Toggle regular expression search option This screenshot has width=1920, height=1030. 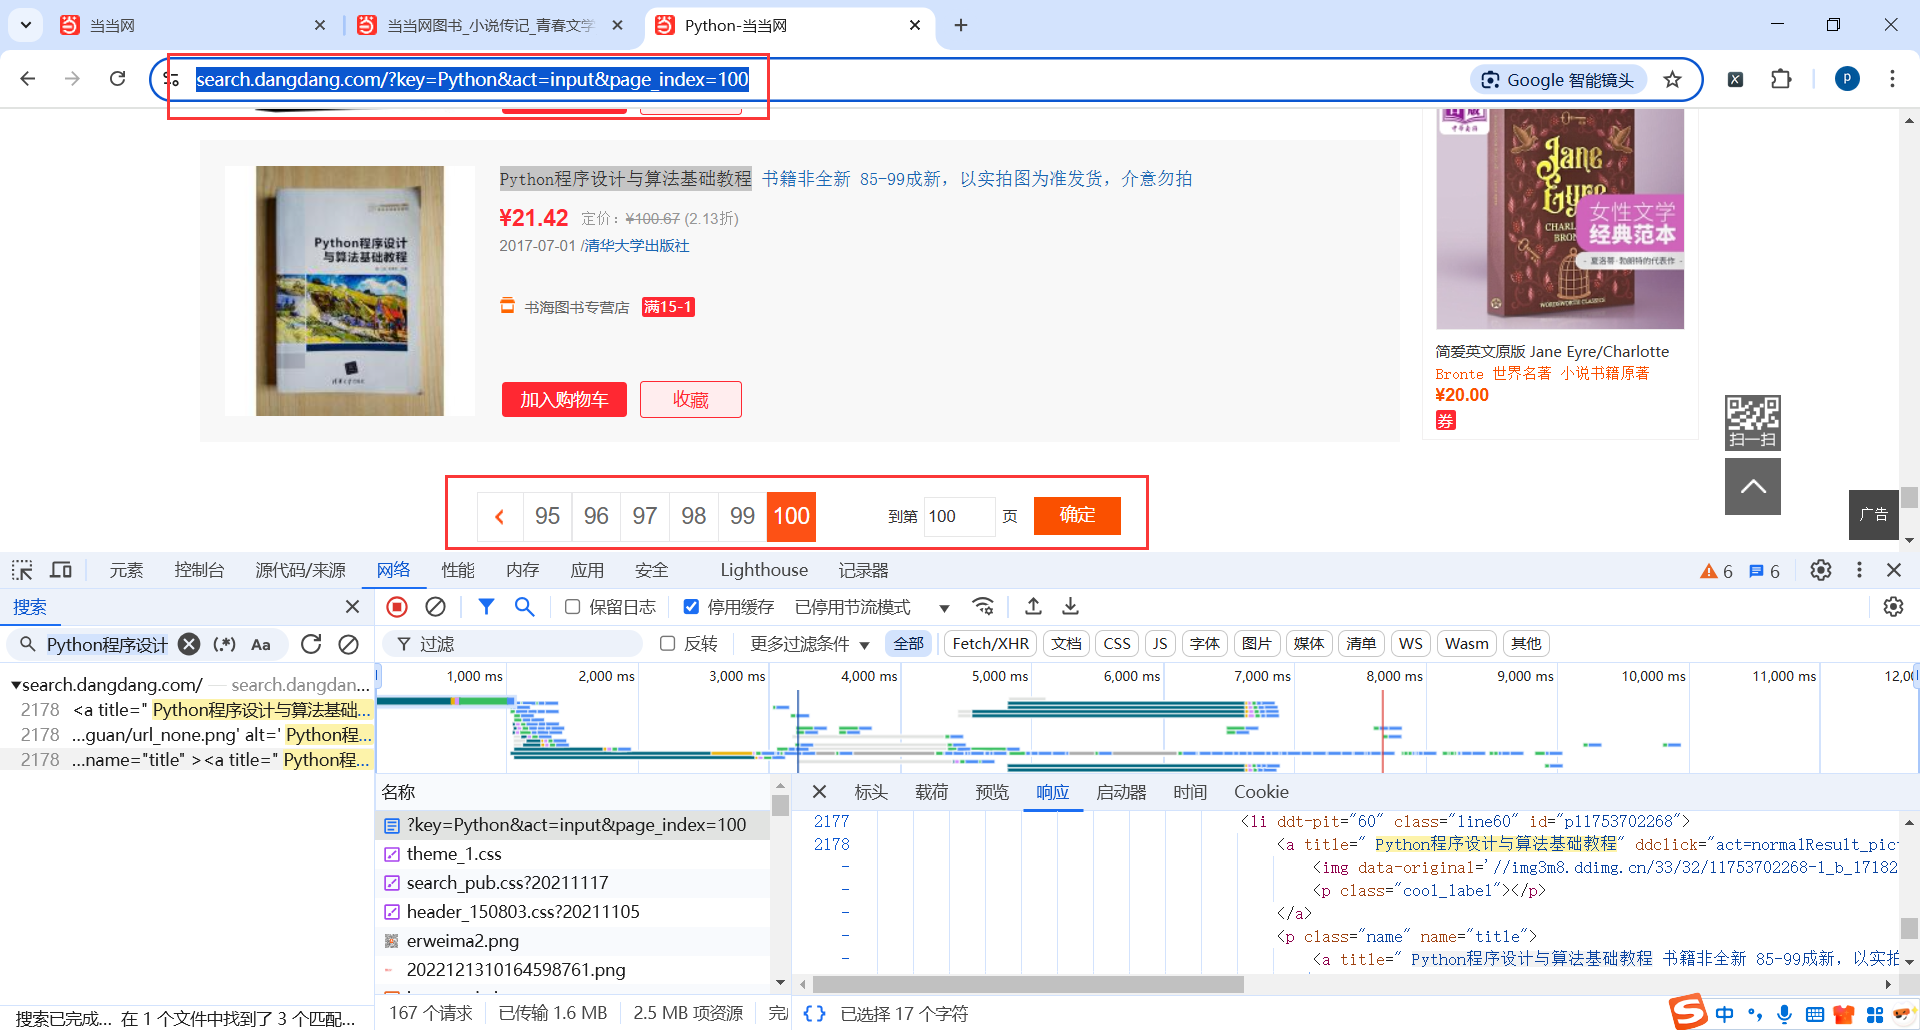225,644
